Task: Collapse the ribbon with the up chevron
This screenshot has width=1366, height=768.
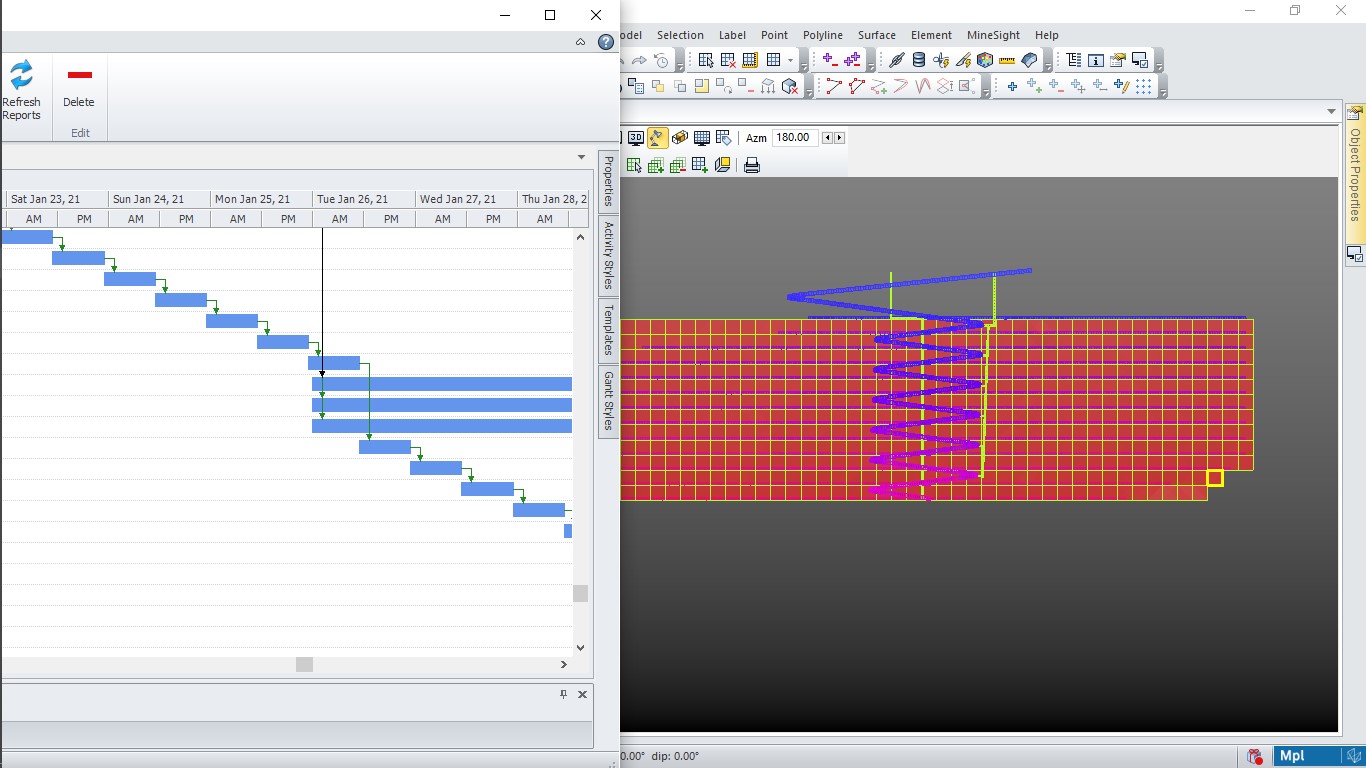Action: point(581,42)
